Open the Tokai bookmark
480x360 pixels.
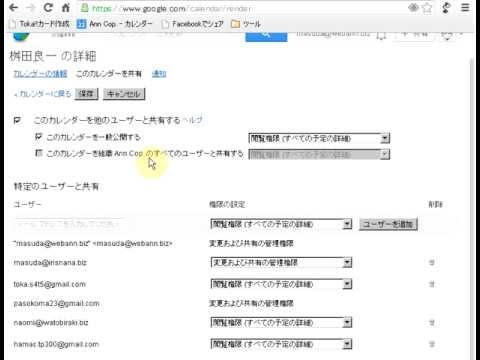[40, 24]
